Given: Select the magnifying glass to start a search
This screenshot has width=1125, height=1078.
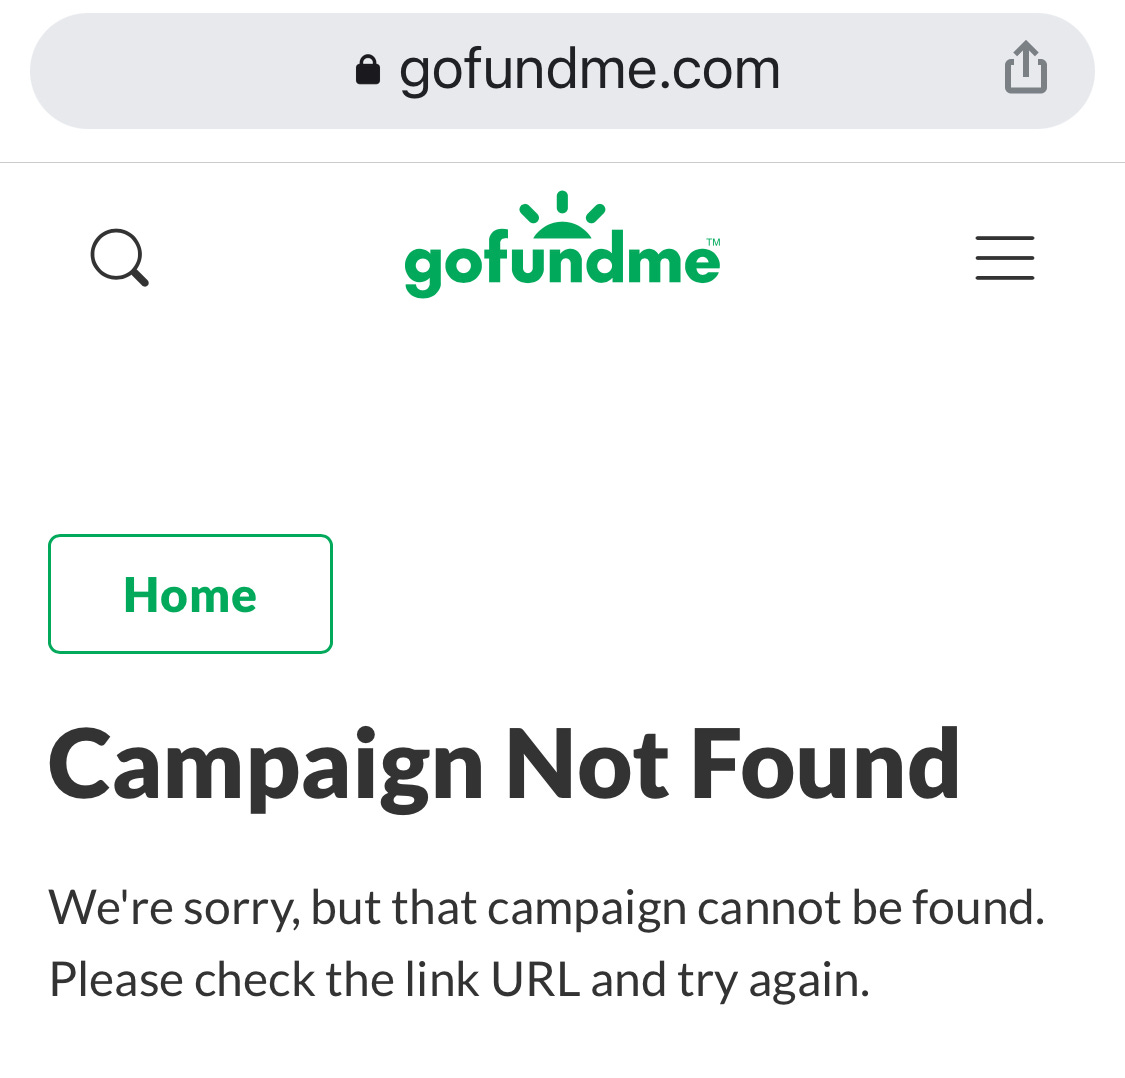Looking at the screenshot, I should (119, 258).
